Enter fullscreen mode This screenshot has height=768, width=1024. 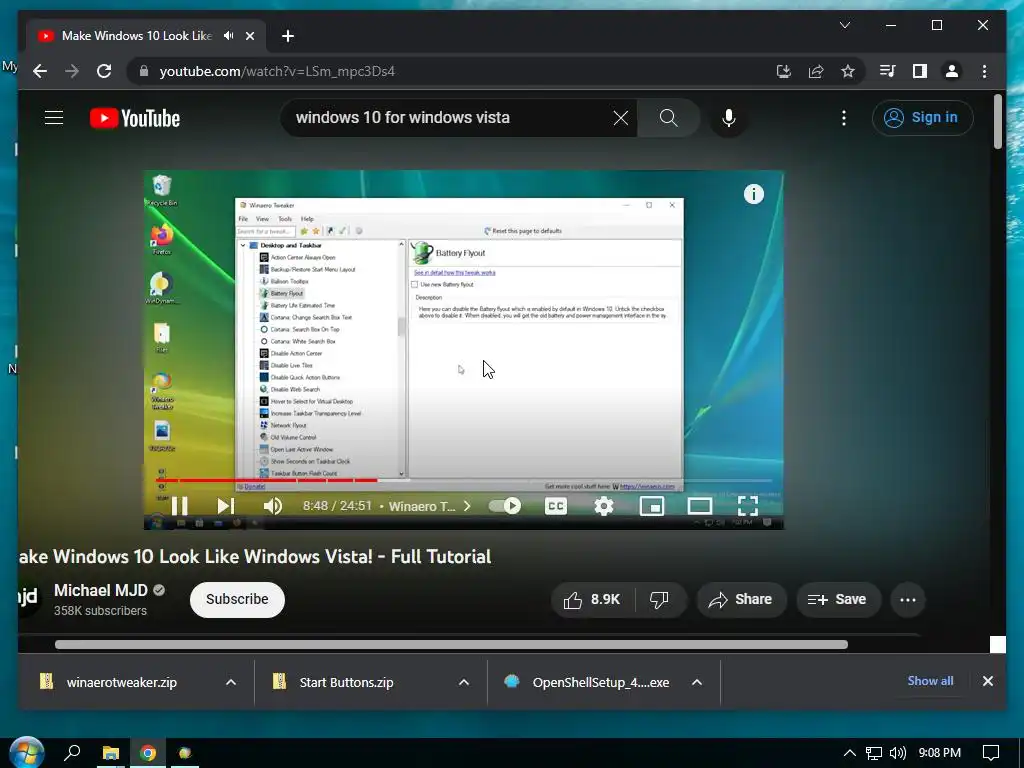click(x=748, y=505)
